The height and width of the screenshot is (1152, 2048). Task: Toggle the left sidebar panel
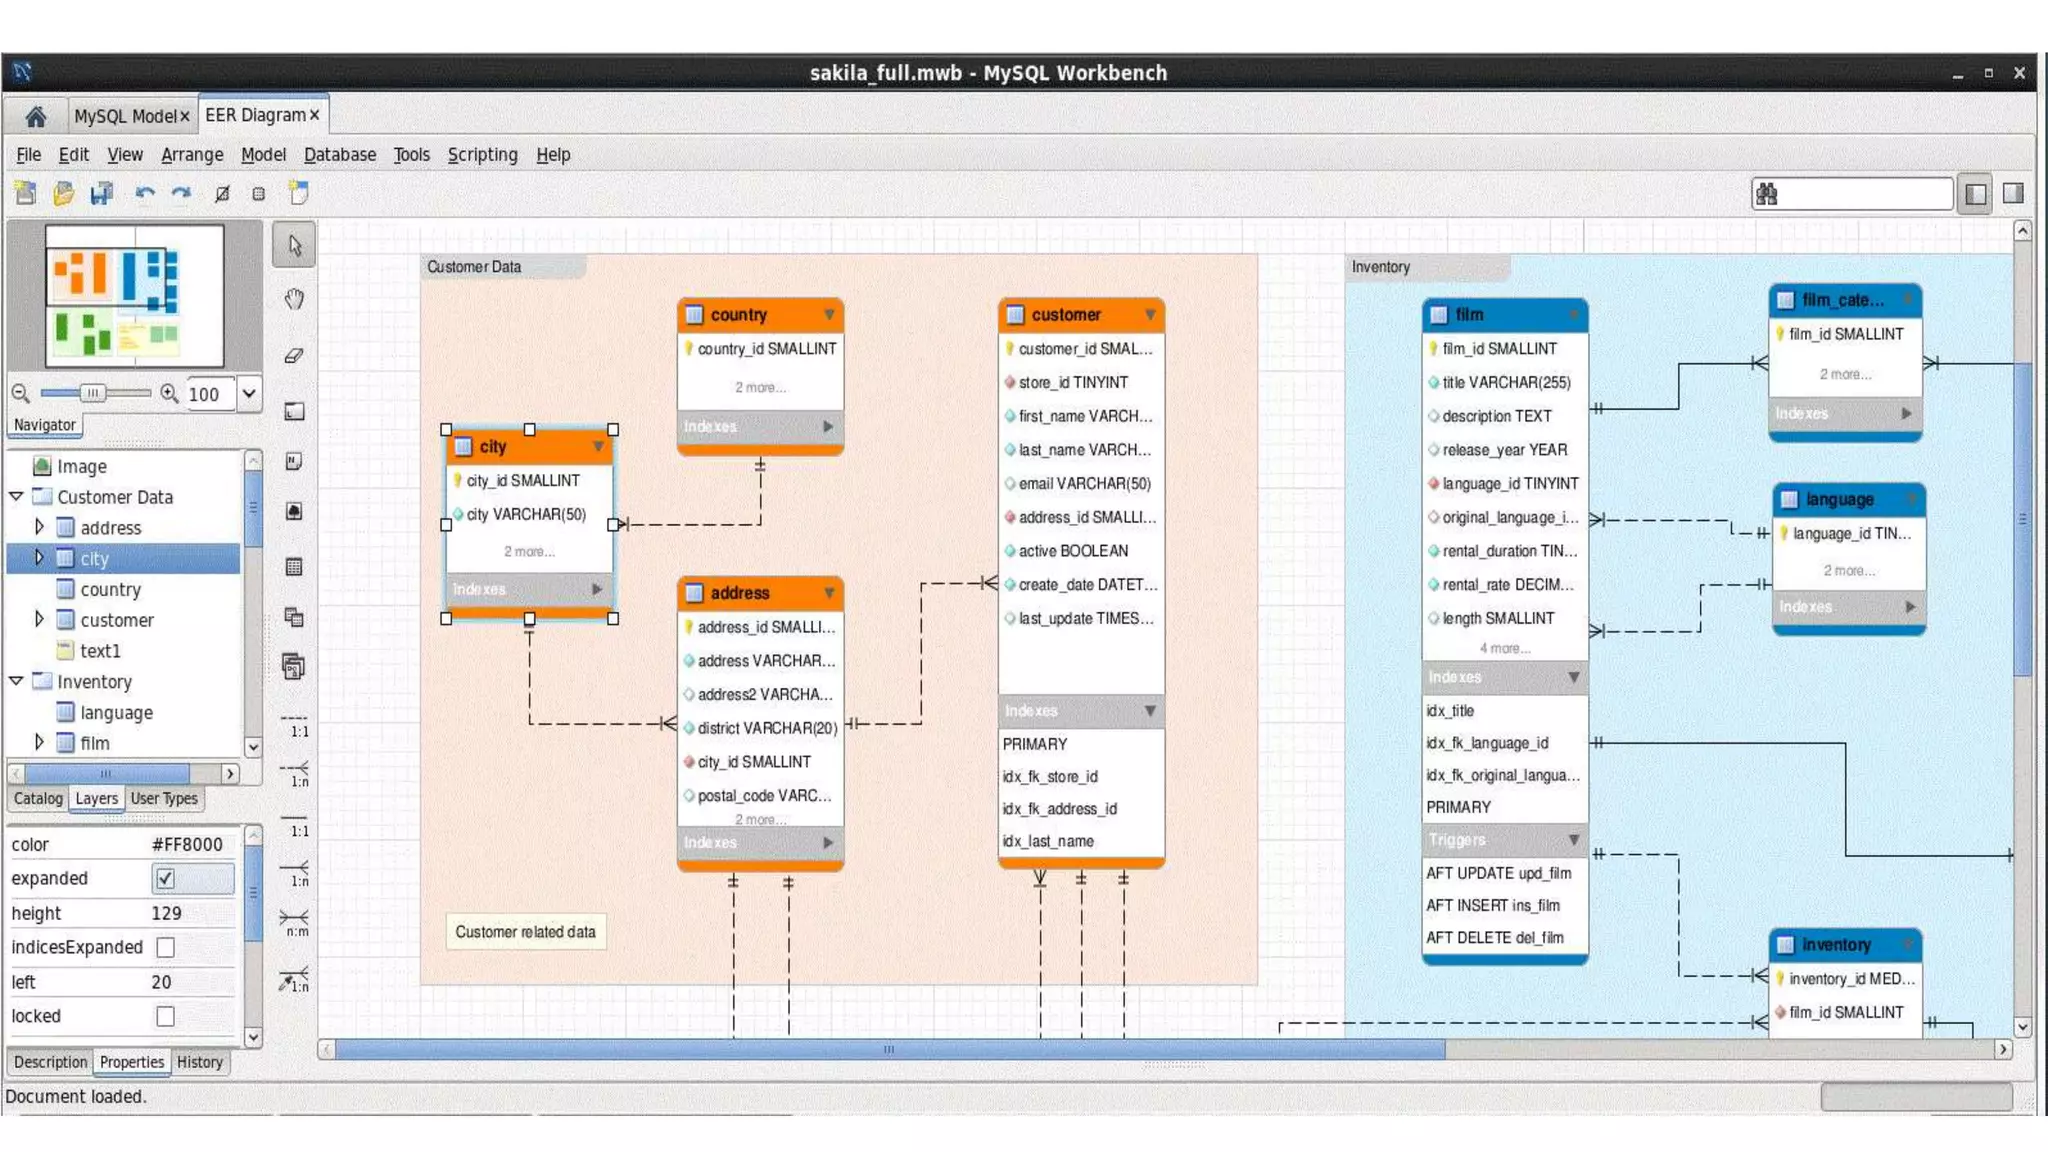pos(1975,194)
